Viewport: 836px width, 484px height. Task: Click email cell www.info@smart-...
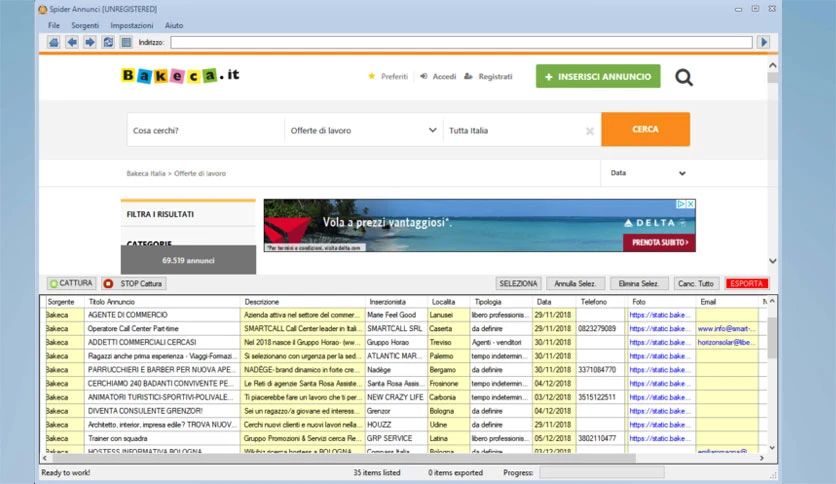click(x=726, y=329)
